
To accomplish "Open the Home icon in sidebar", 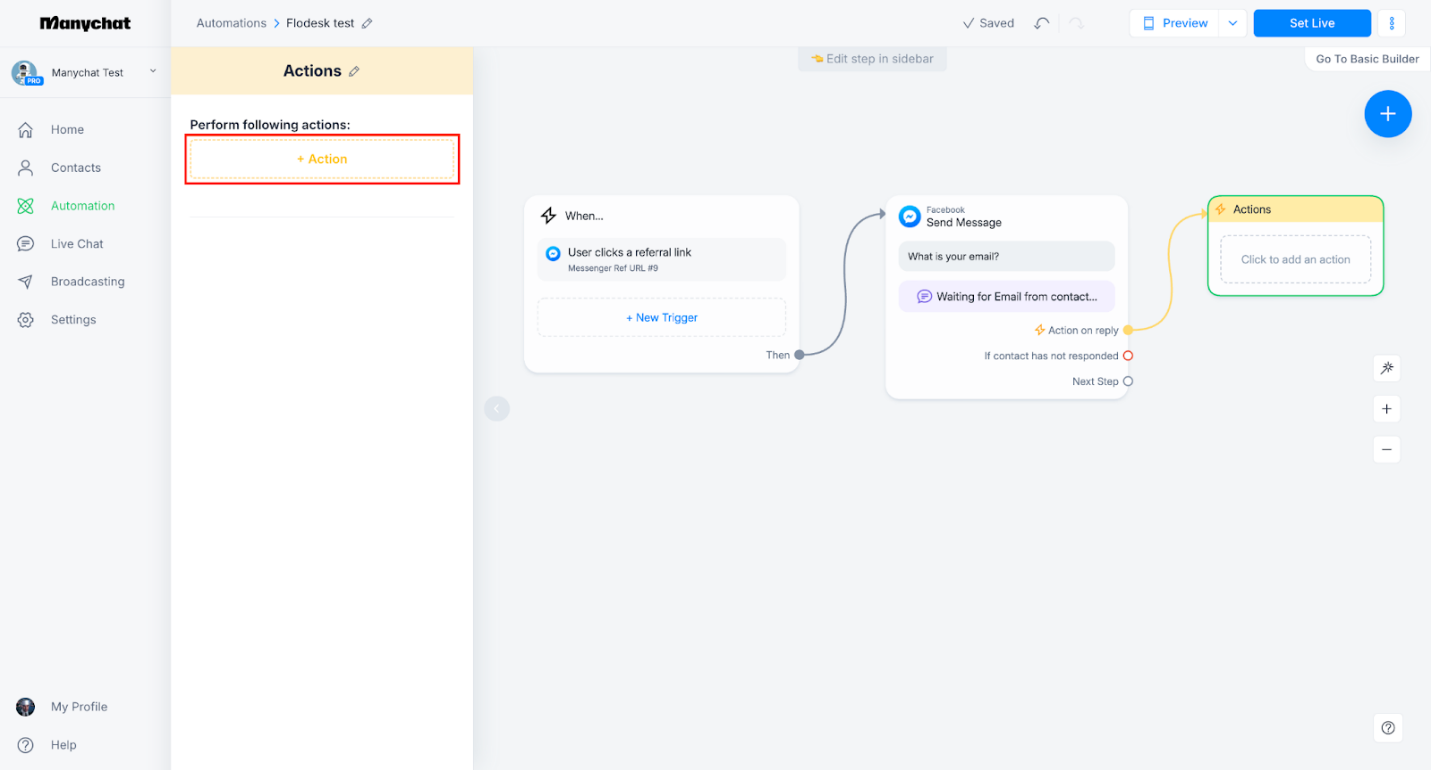I will pos(26,129).
